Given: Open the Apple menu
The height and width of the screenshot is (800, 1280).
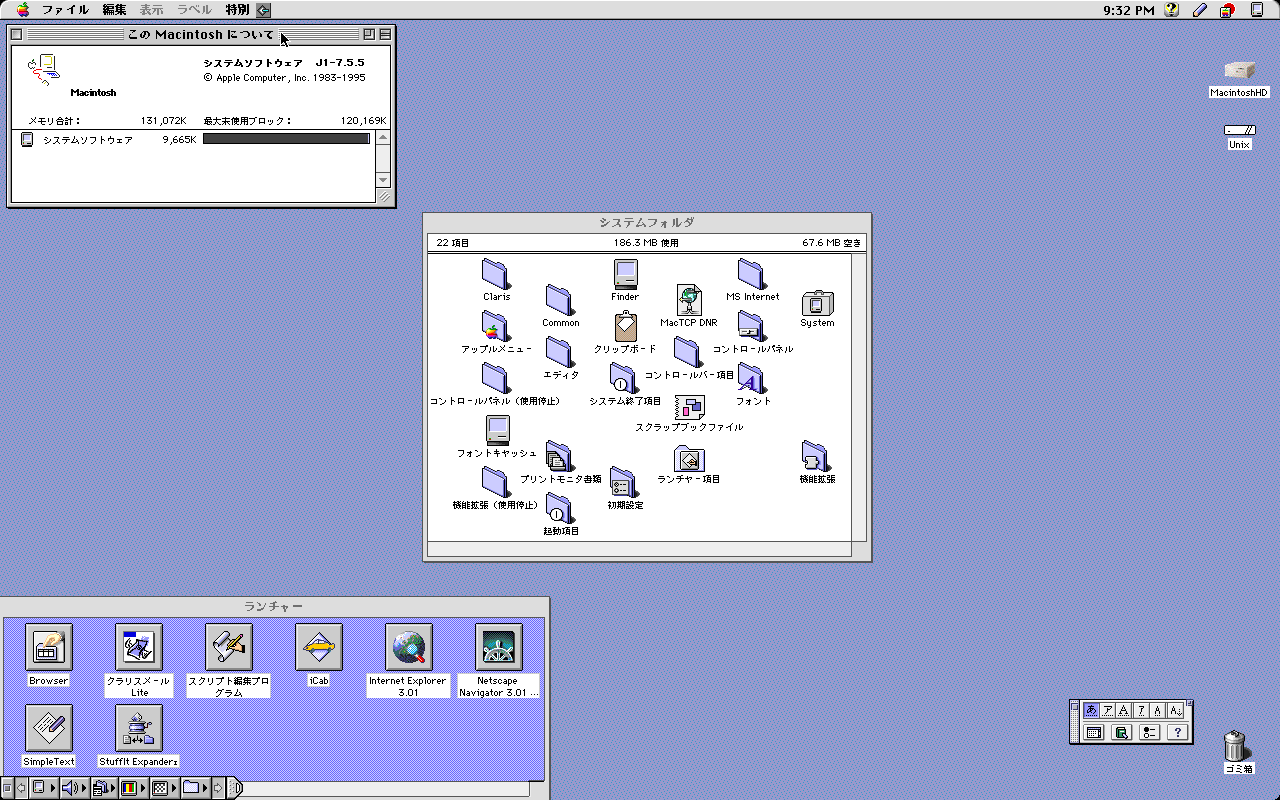Looking at the screenshot, I should 22,10.
